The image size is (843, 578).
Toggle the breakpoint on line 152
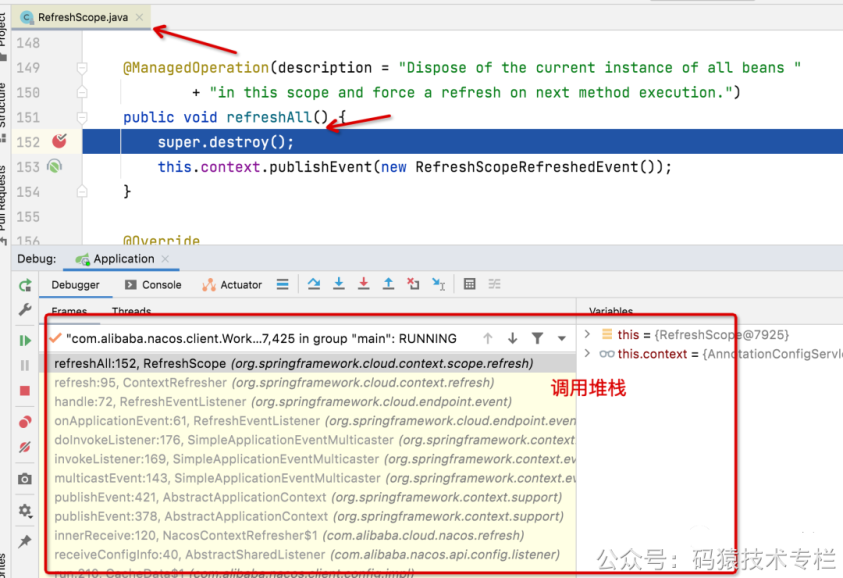coord(59,141)
